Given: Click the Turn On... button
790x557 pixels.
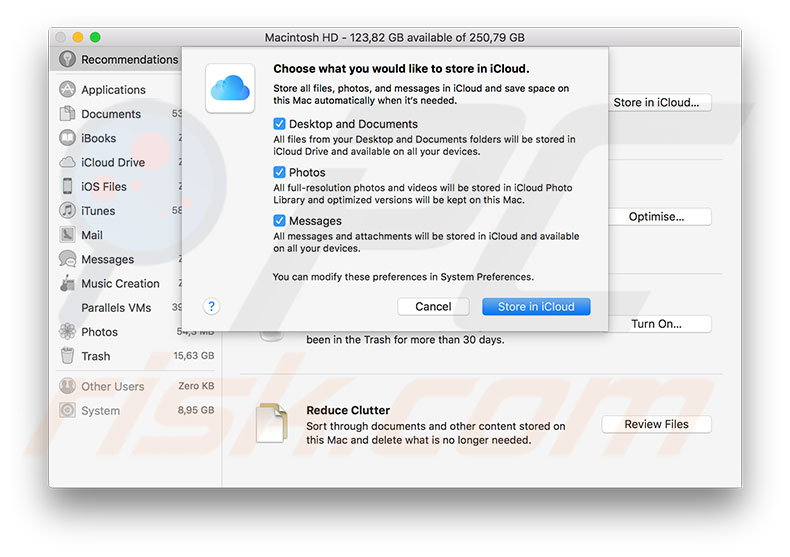Looking at the screenshot, I should click(660, 324).
